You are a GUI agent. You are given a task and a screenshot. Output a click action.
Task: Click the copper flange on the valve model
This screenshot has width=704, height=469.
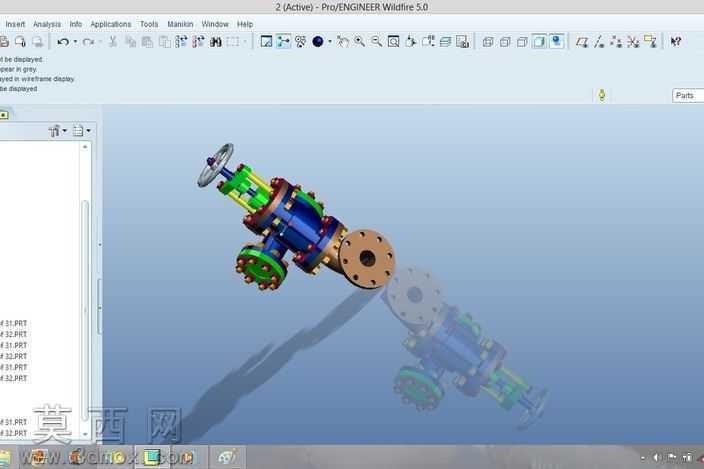tap(367, 259)
